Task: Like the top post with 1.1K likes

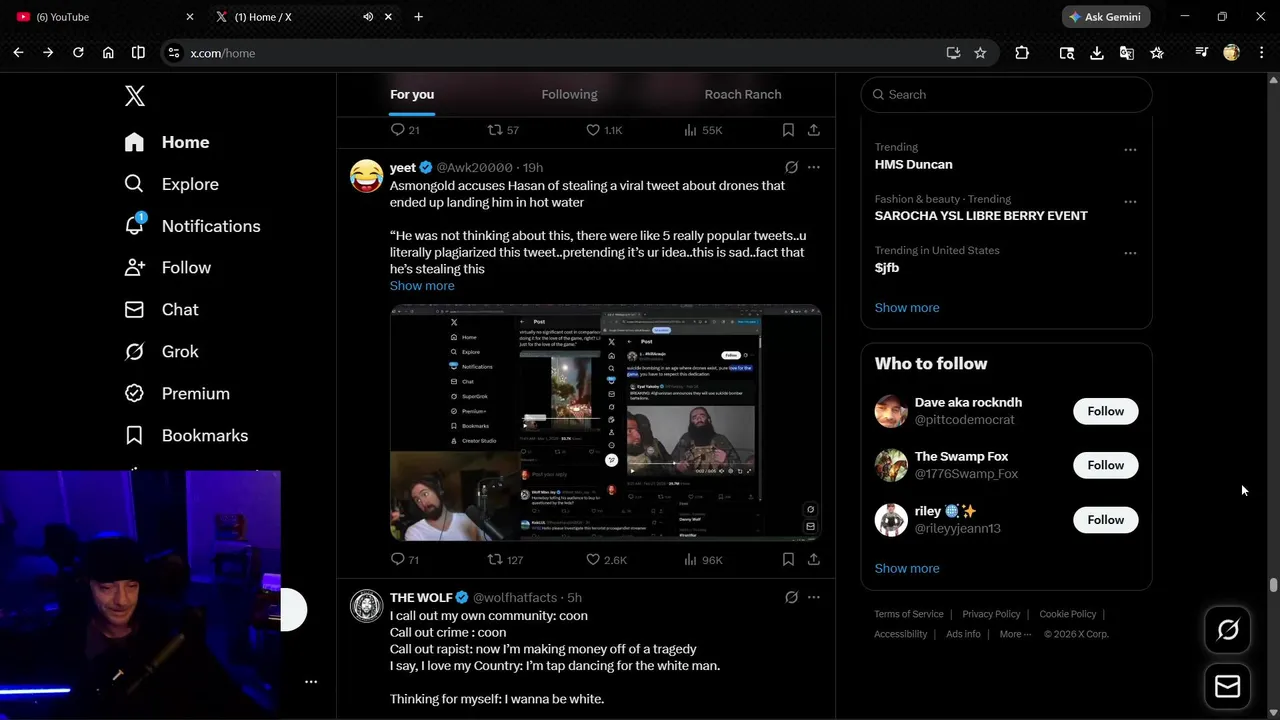Action: 604,130
